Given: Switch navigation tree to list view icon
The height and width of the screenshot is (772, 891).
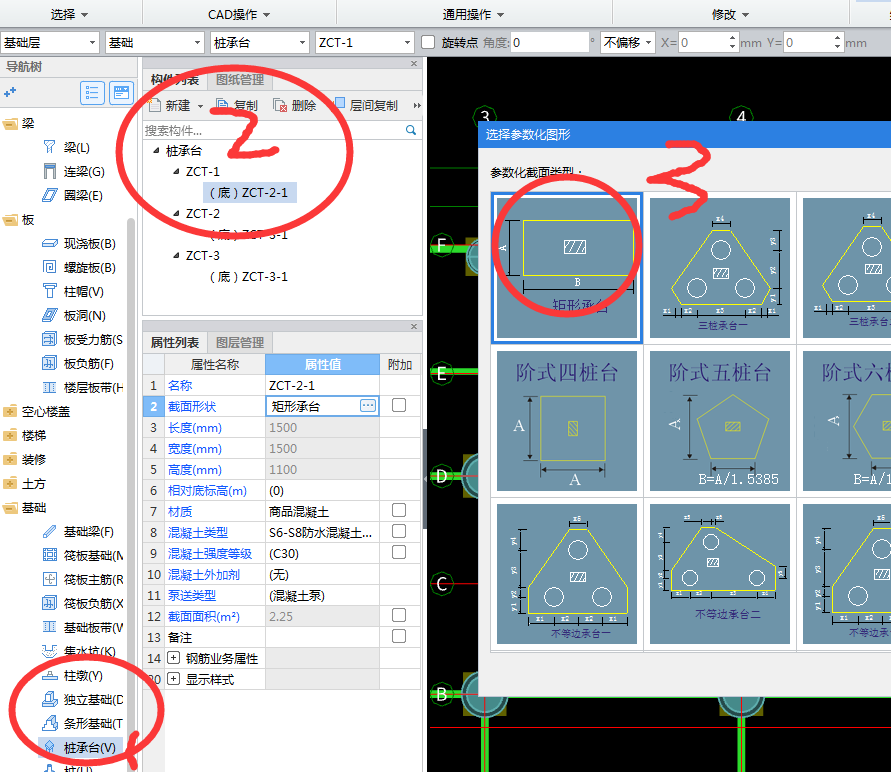Looking at the screenshot, I should tap(92, 93).
